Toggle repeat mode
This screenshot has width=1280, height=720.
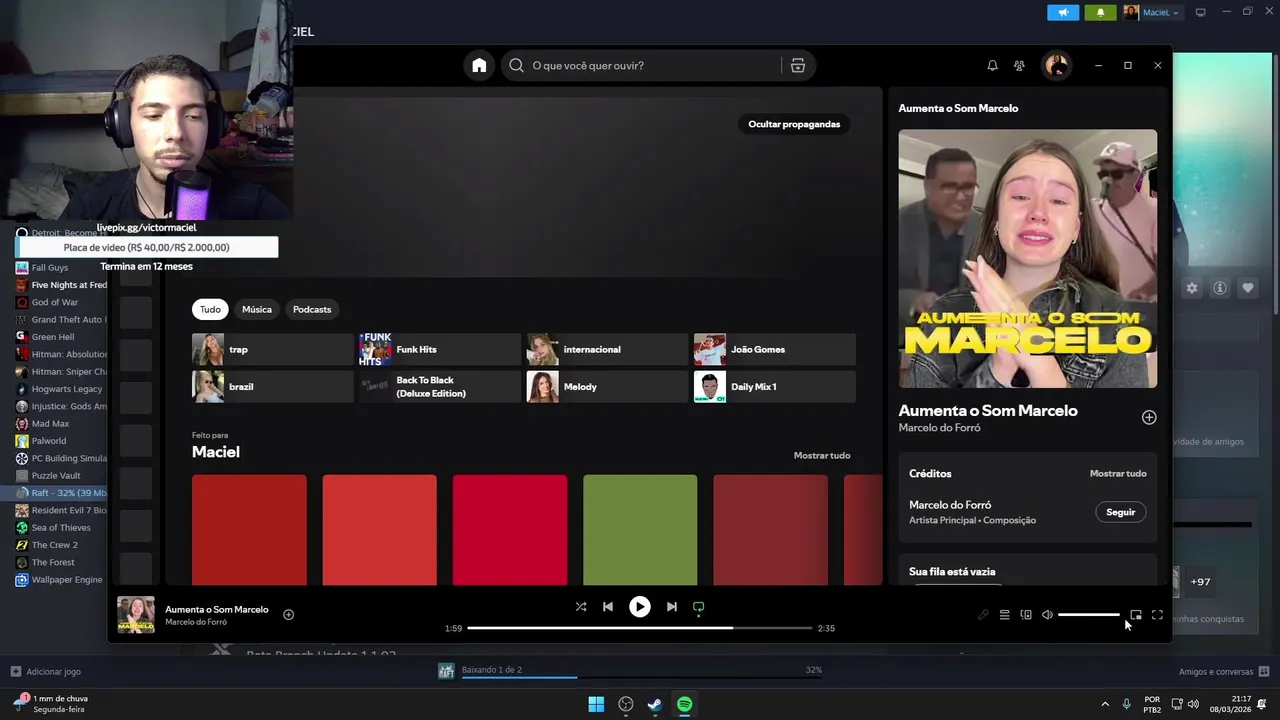[x=699, y=606]
